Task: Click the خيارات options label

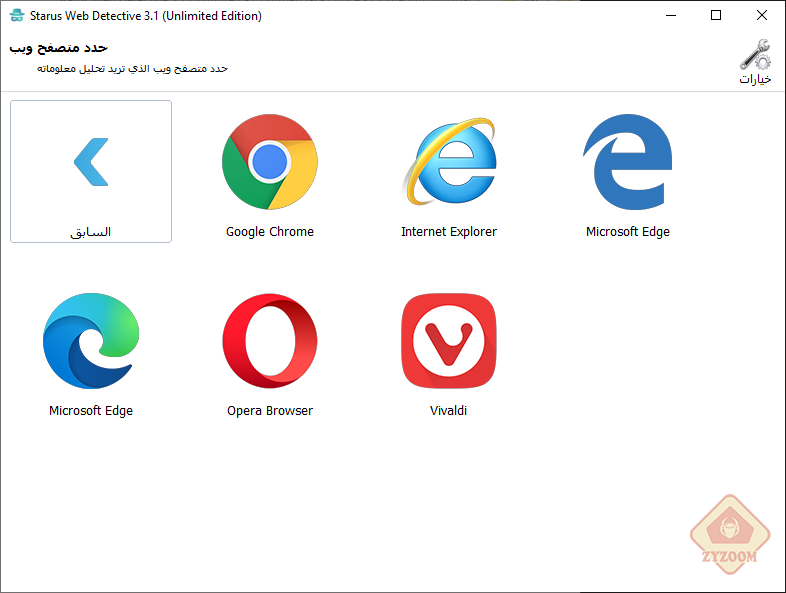Action: (x=755, y=79)
